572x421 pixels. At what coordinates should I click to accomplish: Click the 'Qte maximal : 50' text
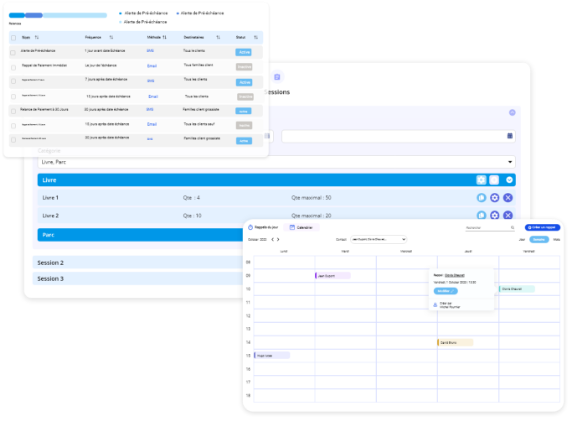point(311,198)
